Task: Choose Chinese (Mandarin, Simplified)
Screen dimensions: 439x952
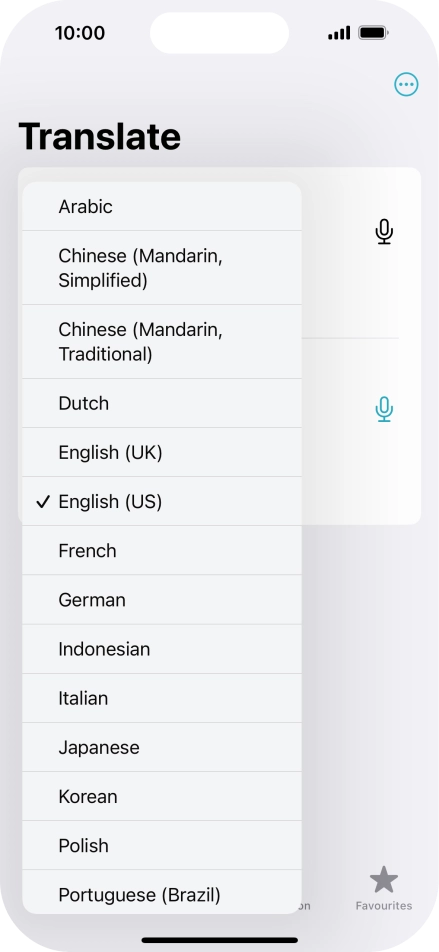Action: click(x=162, y=268)
